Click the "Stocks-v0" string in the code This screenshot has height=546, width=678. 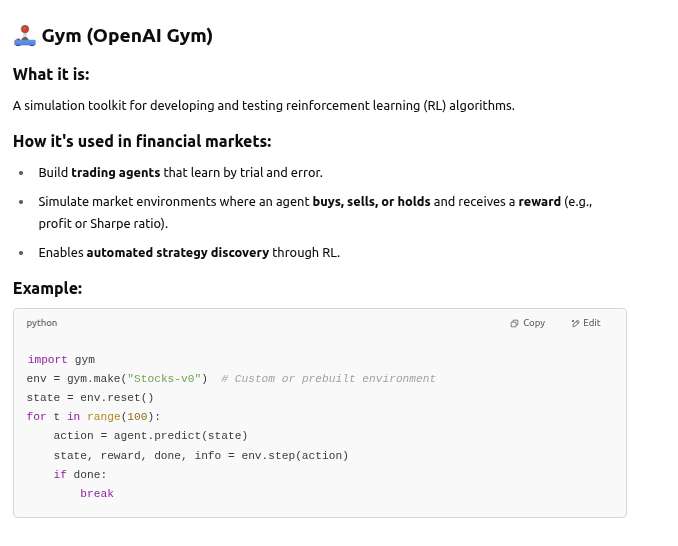(166, 379)
